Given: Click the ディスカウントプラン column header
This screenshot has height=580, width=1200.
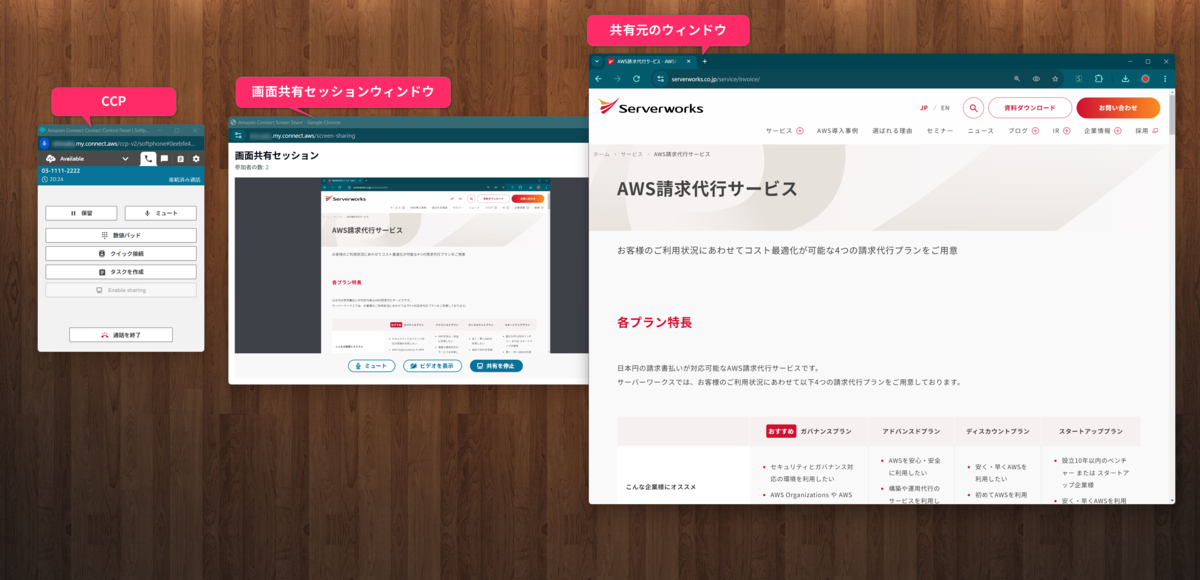Looking at the screenshot, I should click(x=997, y=431).
